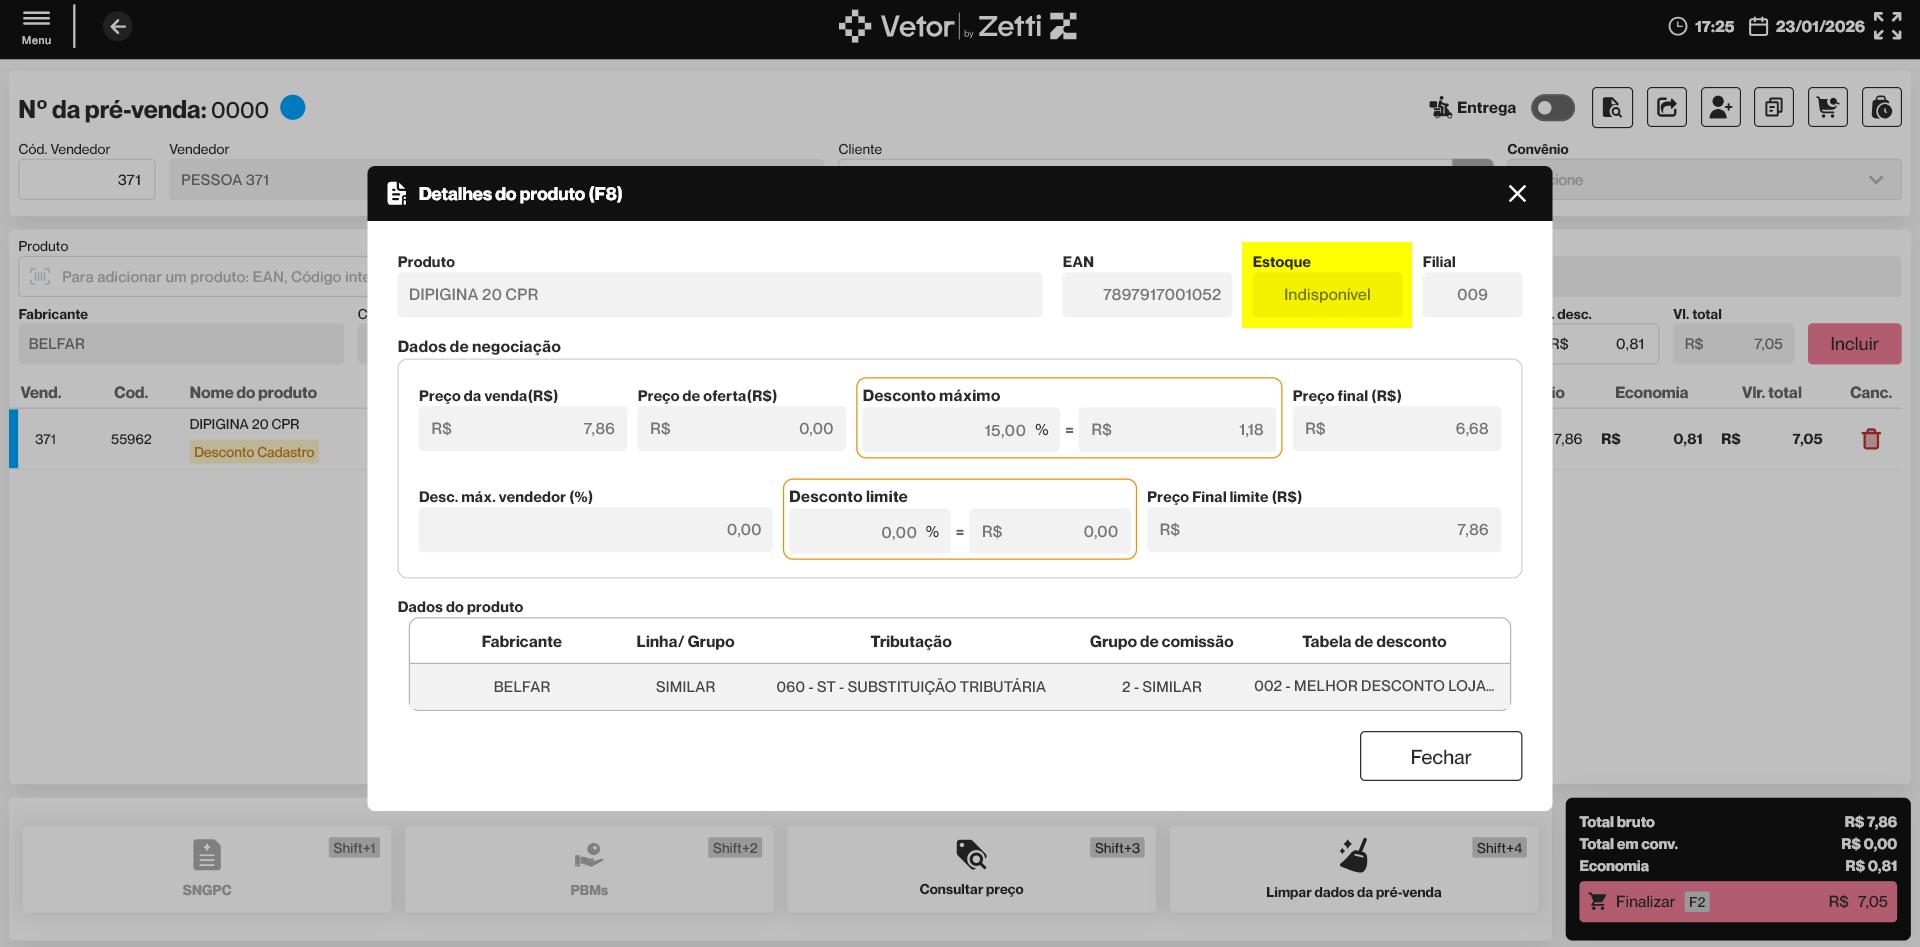The image size is (1920, 947).
Task: Expand the Convênio dropdown
Action: point(1876,180)
